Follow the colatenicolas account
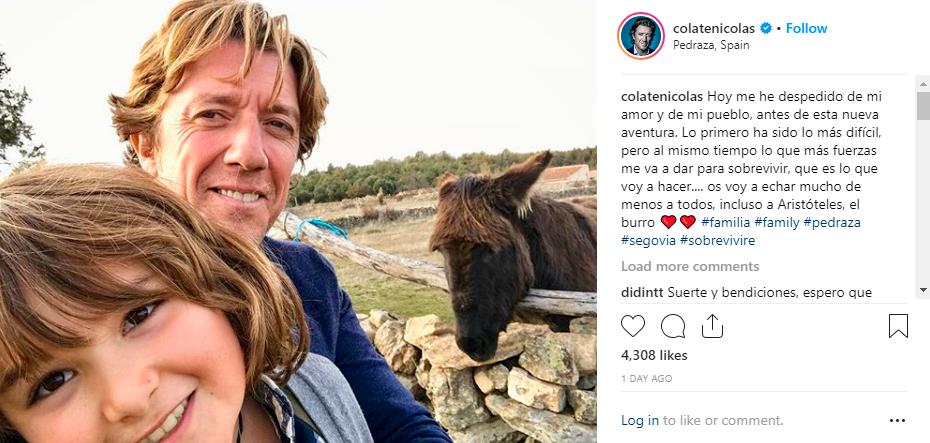This screenshot has height=443, width=930. [806, 29]
